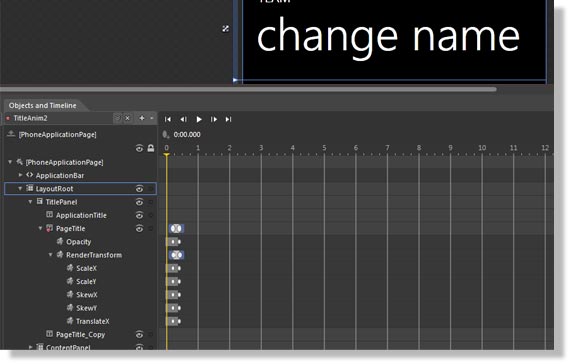Select the ScaleX keyframe marker
571x364 pixels.
tap(173, 268)
